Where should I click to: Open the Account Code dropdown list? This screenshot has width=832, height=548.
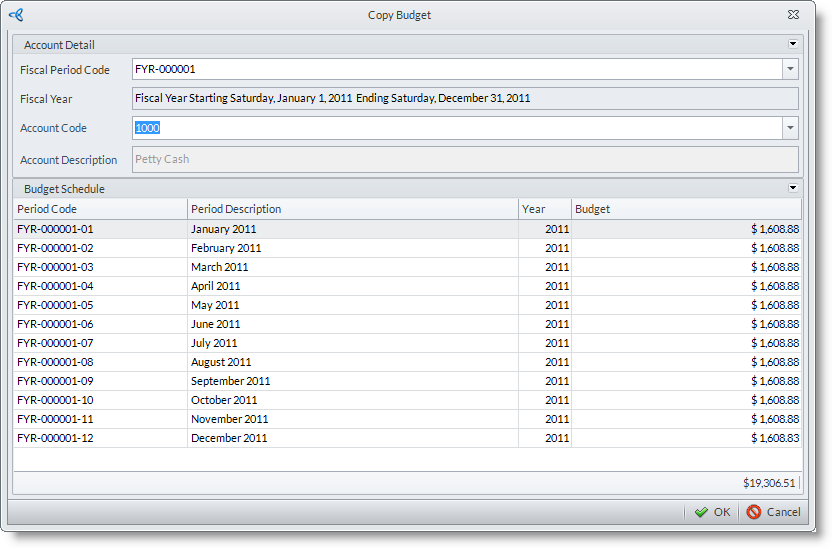[790, 128]
